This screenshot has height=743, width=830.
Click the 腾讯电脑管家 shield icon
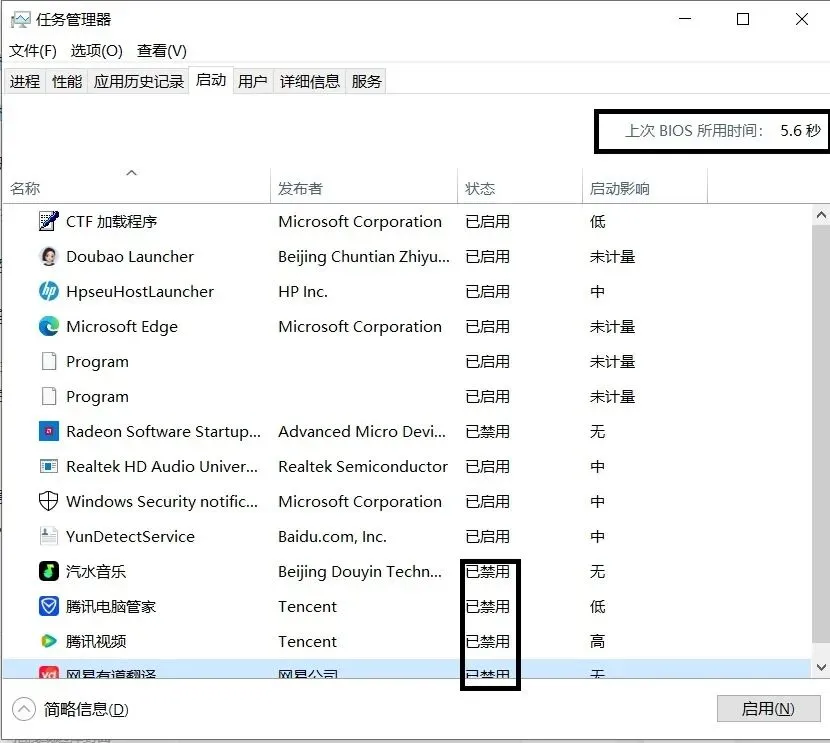click(x=49, y=606)
